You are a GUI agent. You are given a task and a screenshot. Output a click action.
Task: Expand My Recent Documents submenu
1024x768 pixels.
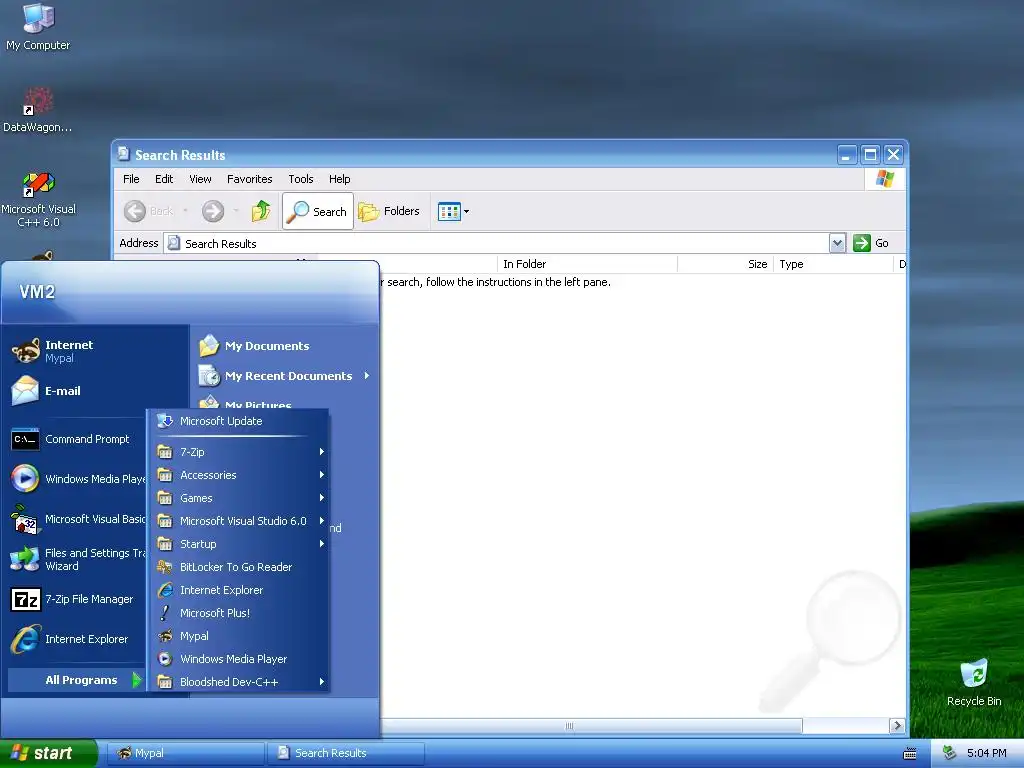pyautogui.click(x=285, y=376)
